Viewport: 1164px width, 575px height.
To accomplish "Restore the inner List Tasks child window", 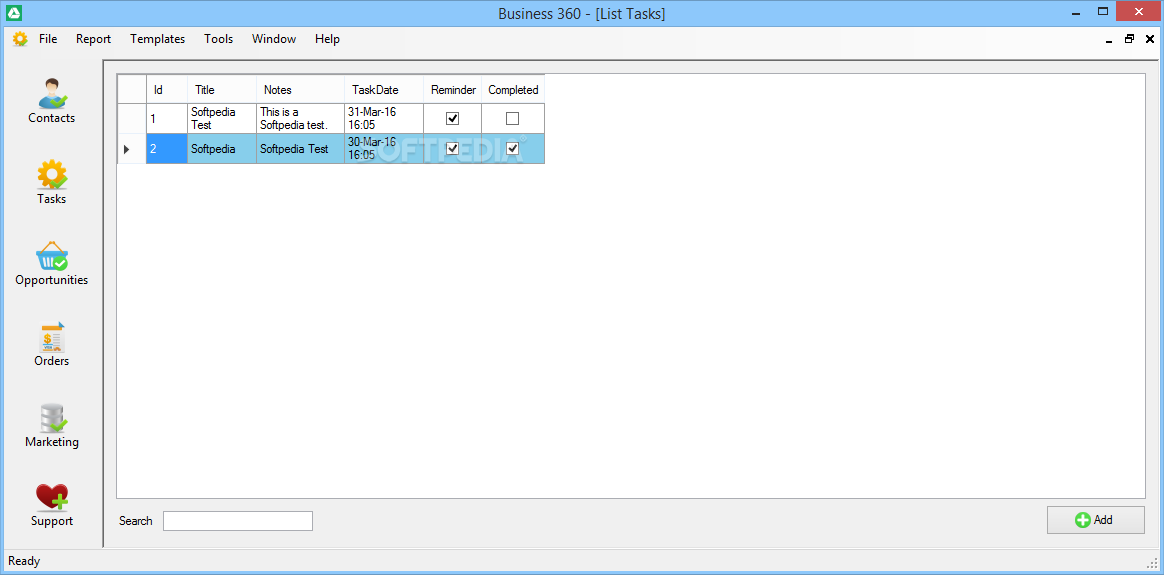I will tap(1129, 39).
